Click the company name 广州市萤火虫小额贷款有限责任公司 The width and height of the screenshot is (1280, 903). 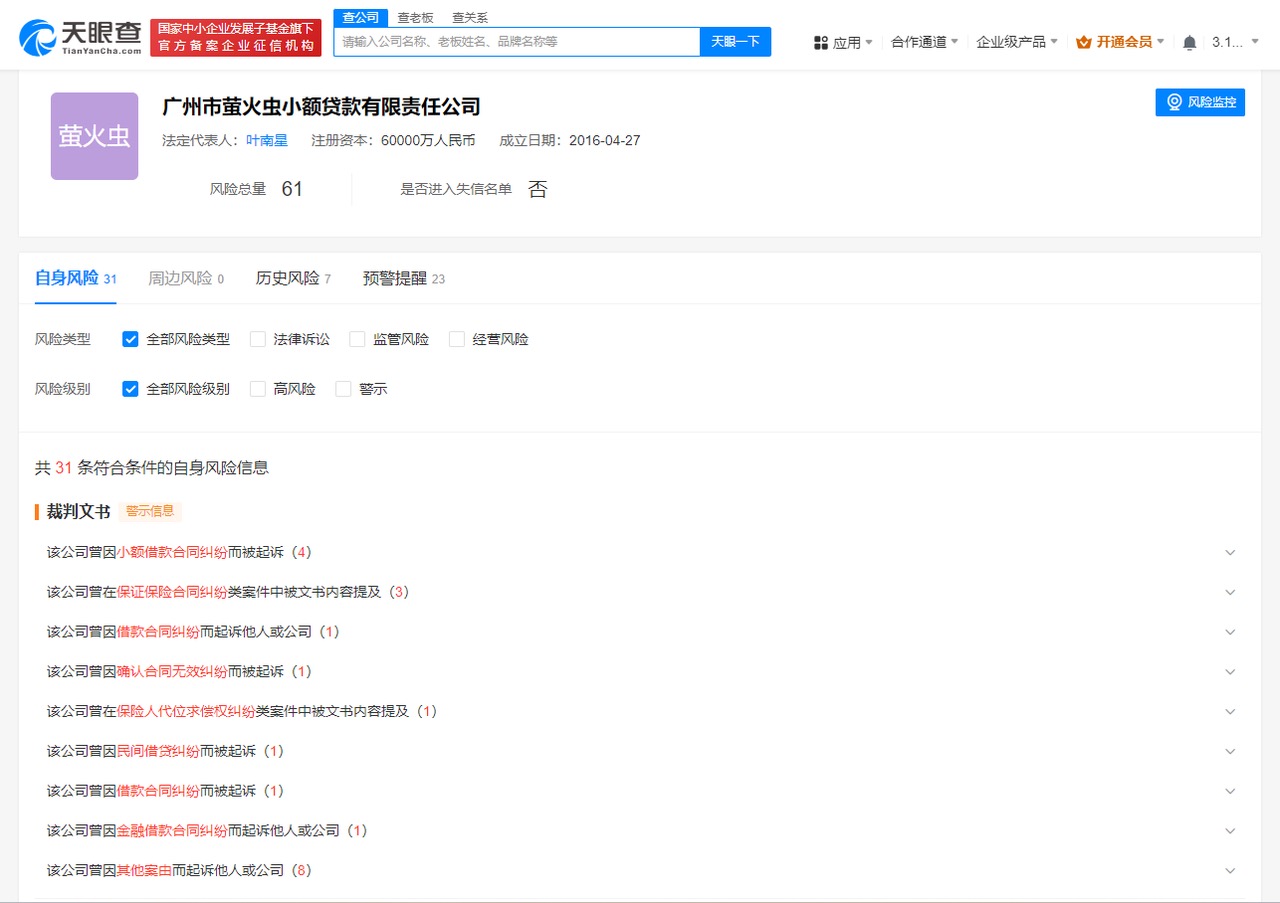click(321, 107)
